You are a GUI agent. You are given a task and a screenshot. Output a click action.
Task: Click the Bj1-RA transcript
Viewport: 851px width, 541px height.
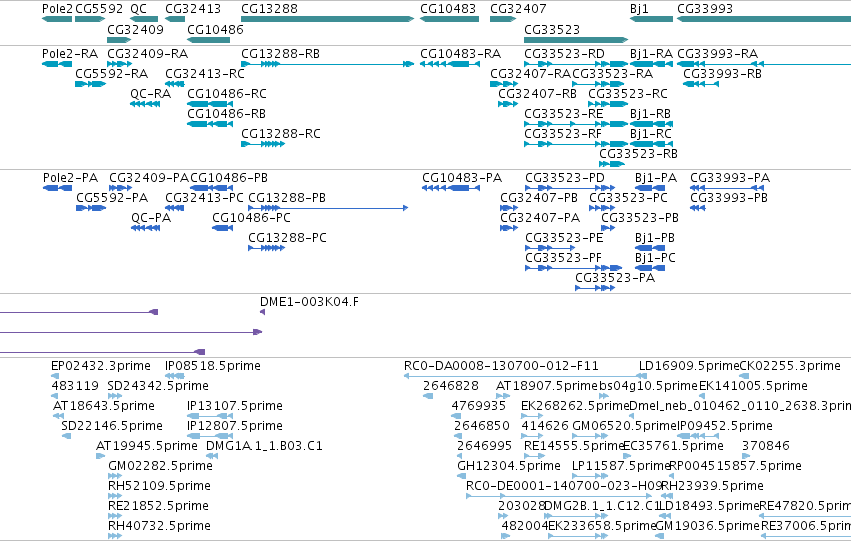[651, 64]
